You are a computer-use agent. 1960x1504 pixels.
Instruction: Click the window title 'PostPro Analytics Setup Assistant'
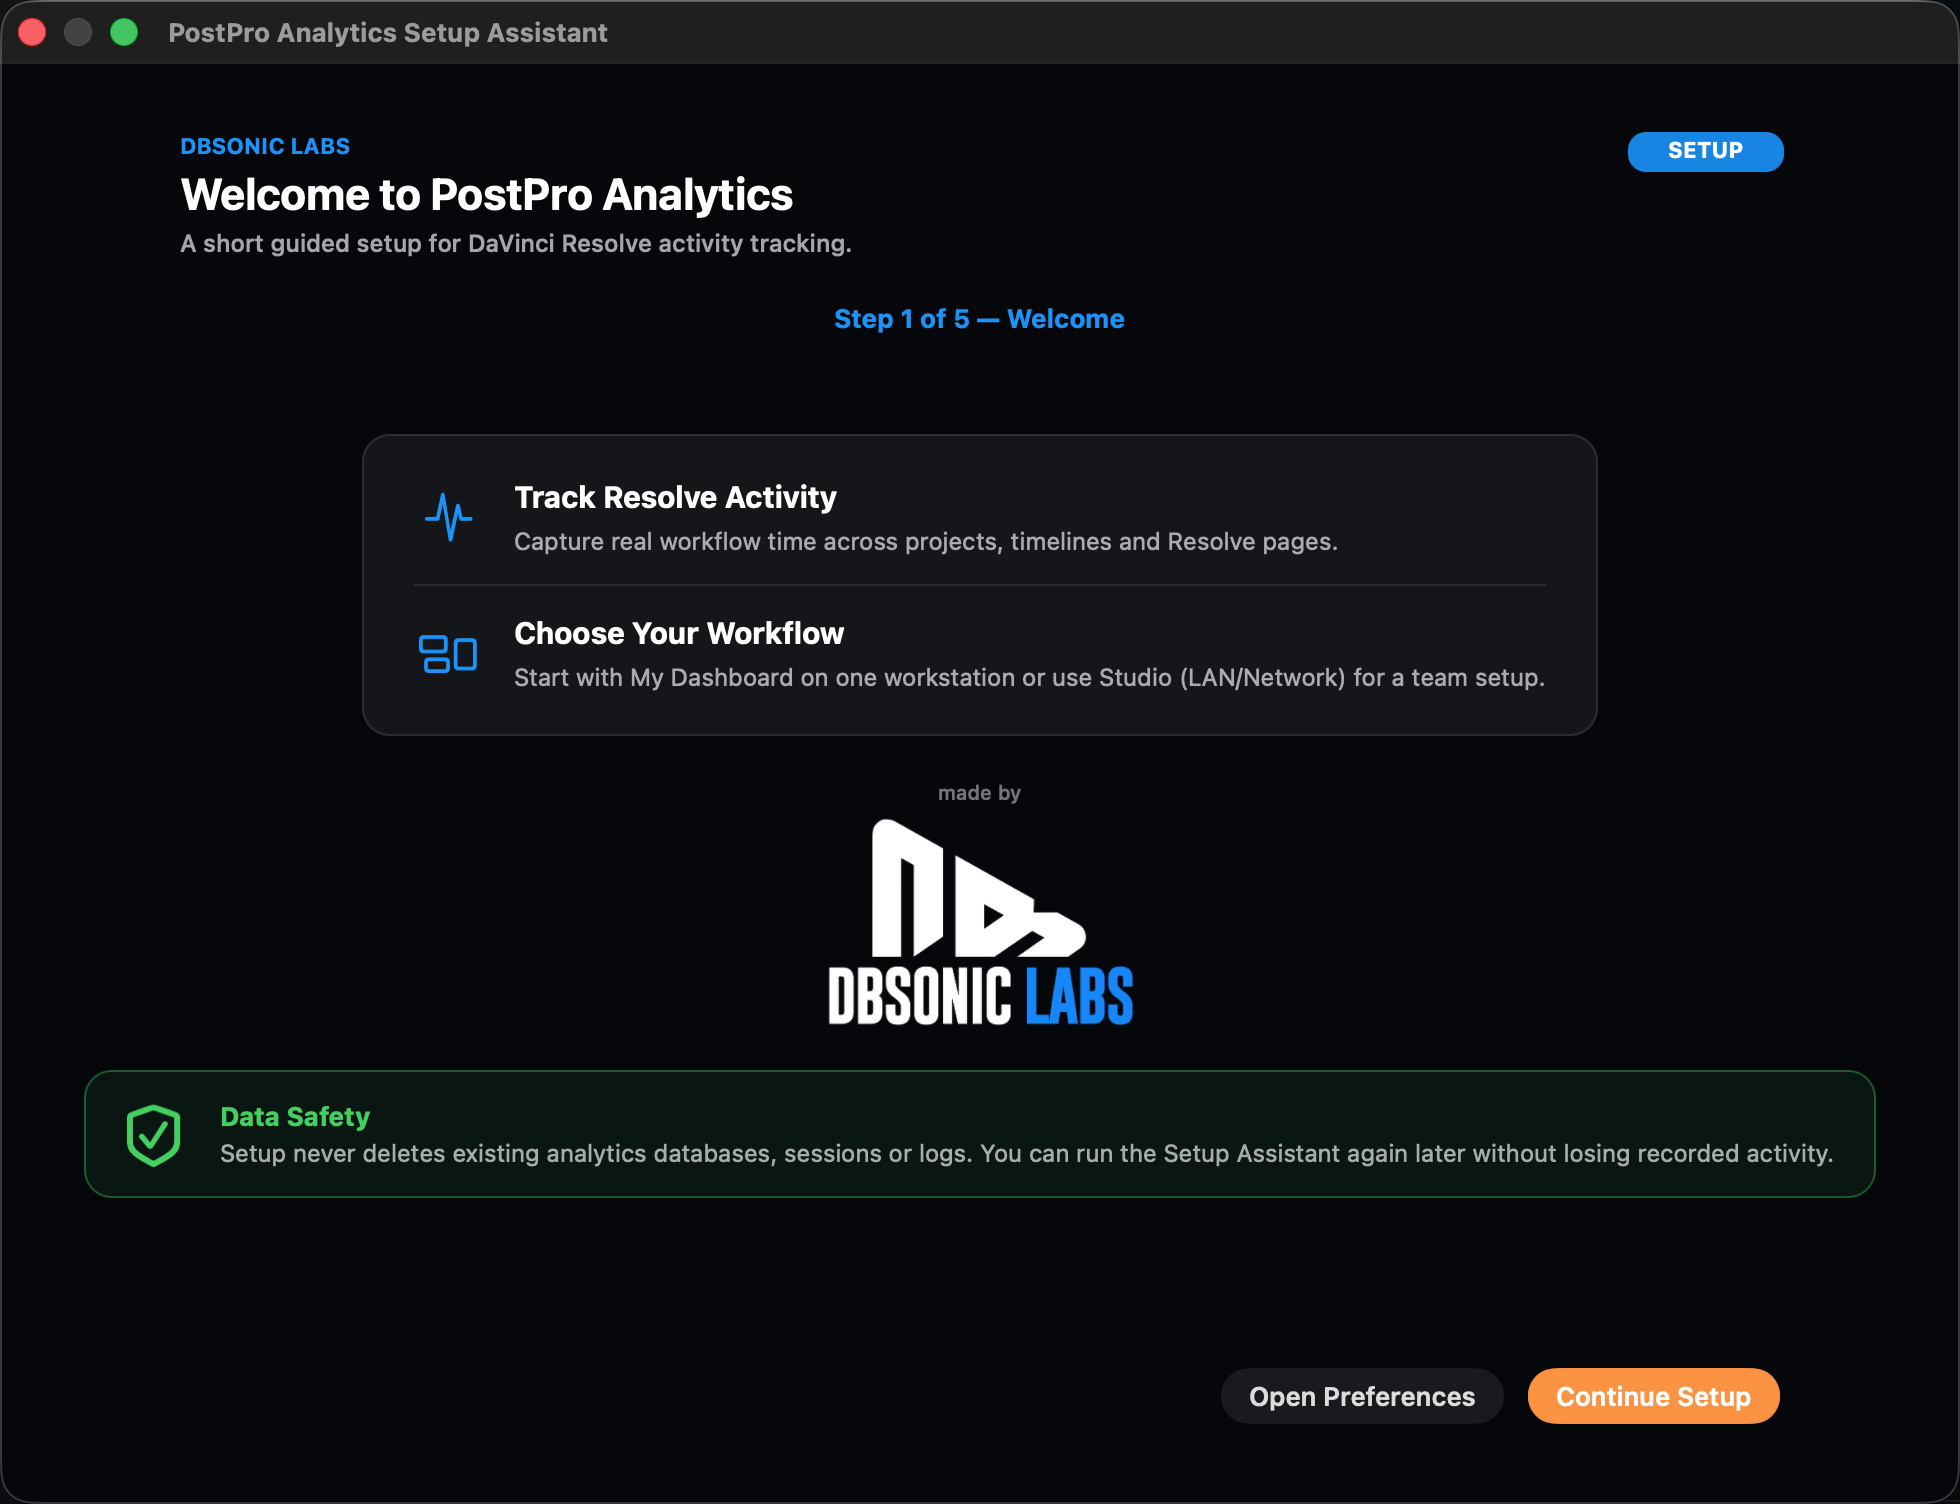[388, 32]
